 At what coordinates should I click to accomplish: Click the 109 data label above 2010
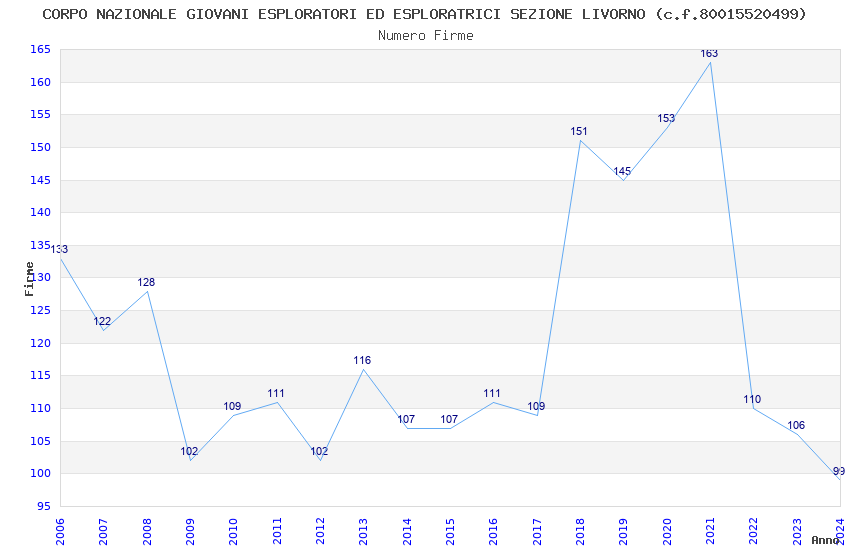coord(232,406)
